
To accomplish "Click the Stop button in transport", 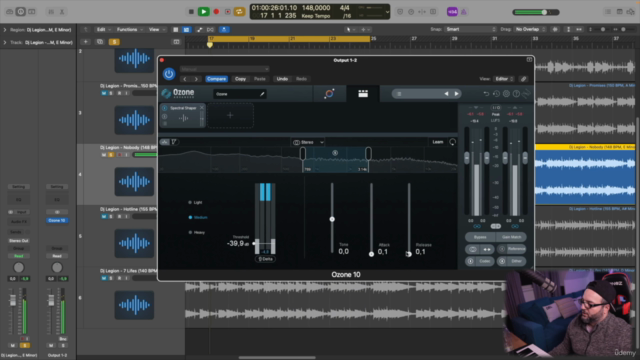I will [x=191, y=12].
